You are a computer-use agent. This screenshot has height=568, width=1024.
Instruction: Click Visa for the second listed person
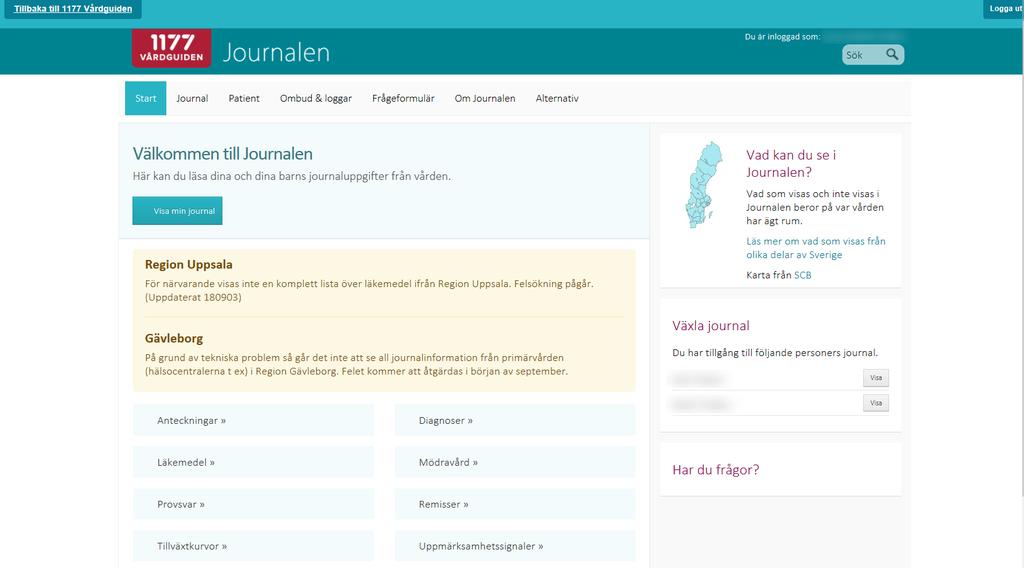[x=876, y=403]
